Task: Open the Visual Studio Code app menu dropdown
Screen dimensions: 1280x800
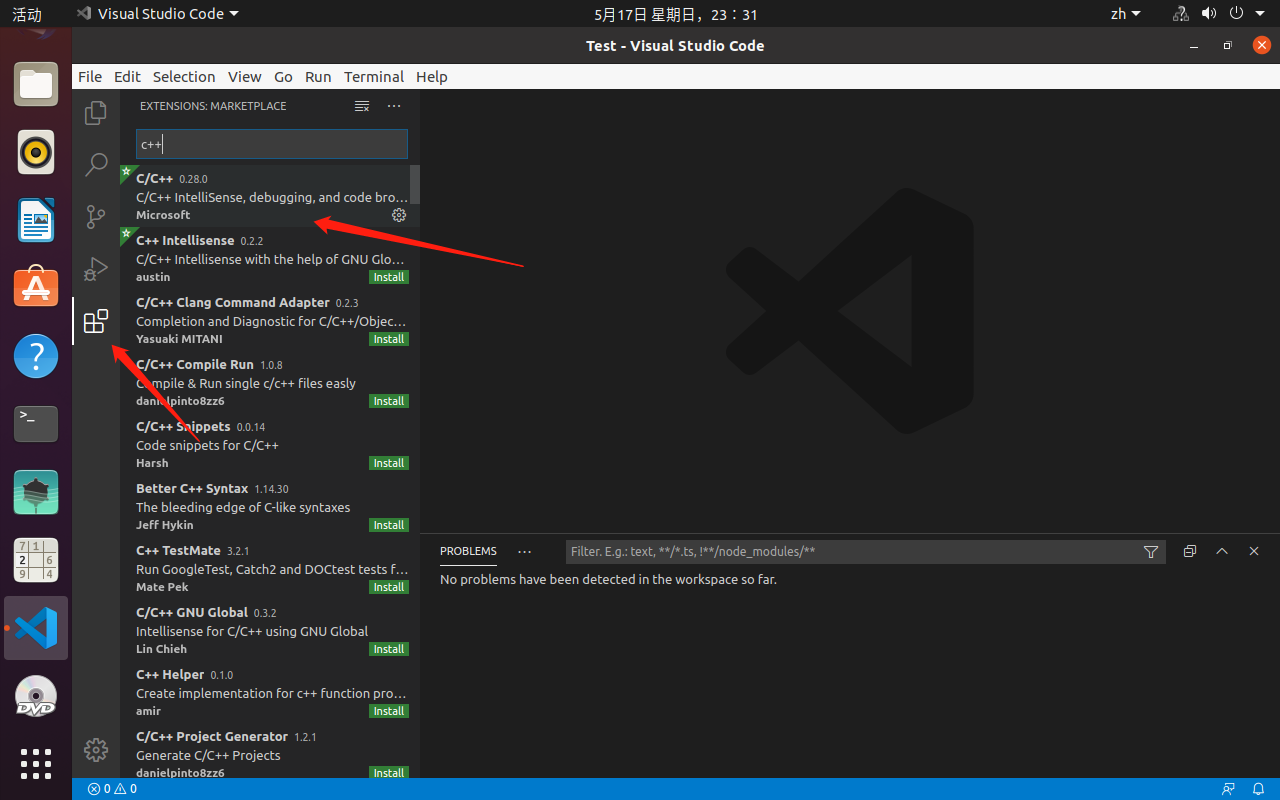Action: click(158, 14)
